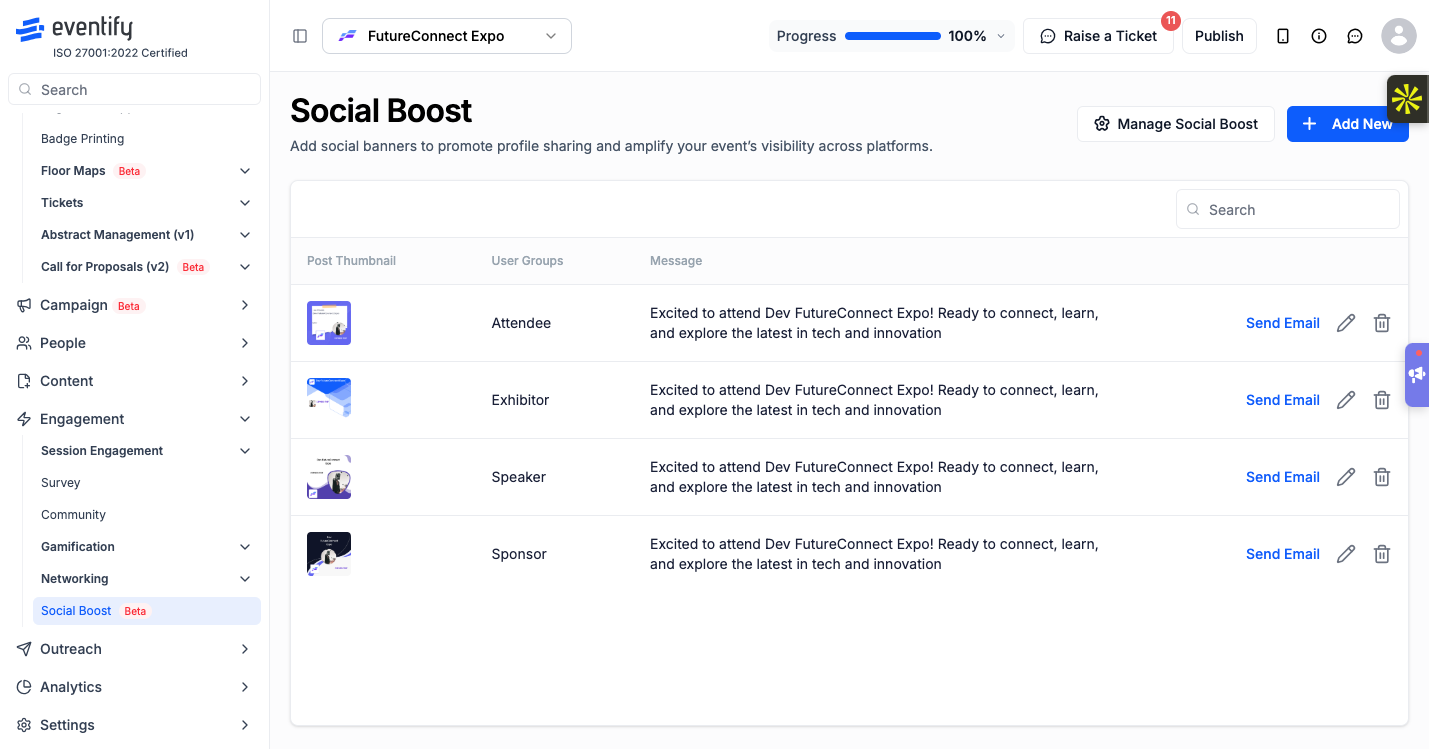The height and width of the screenshot is (749, 1429).
Task: Open the Exhibitor post thumbnail
Action: (x=329, y=400)
